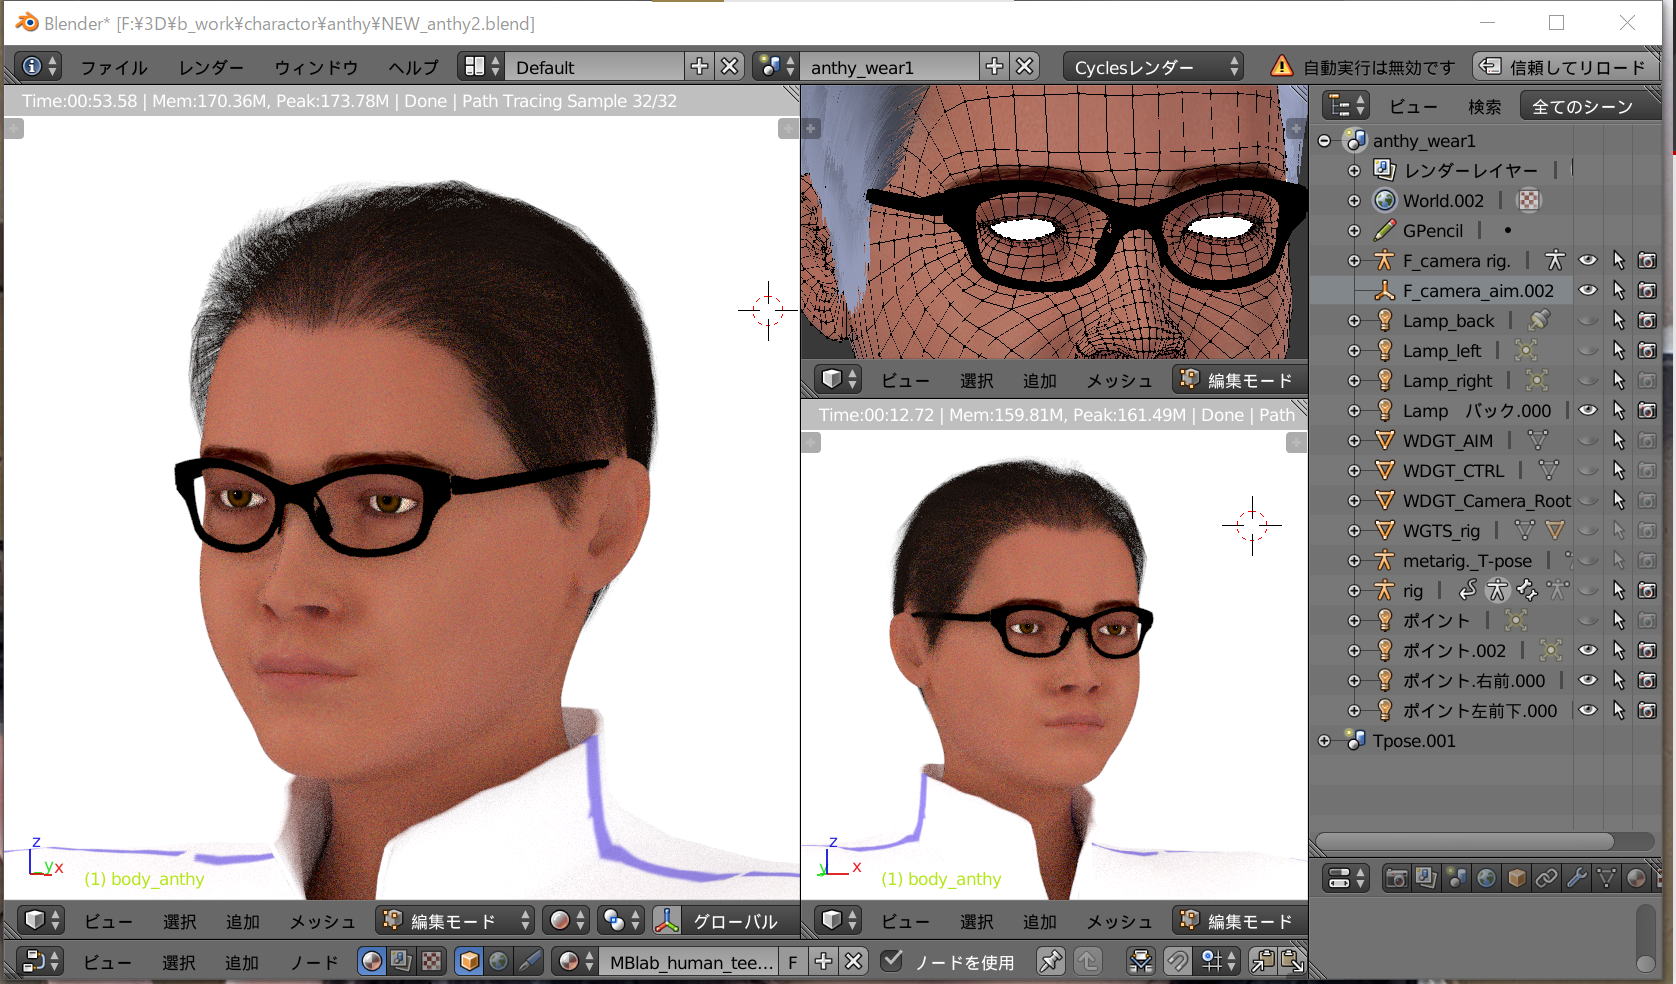Image resolution: width=1676 pixels, height=984 pixels.
Task: Hide F_camera rig. with its eye icon
Action: click(1587, 260)
